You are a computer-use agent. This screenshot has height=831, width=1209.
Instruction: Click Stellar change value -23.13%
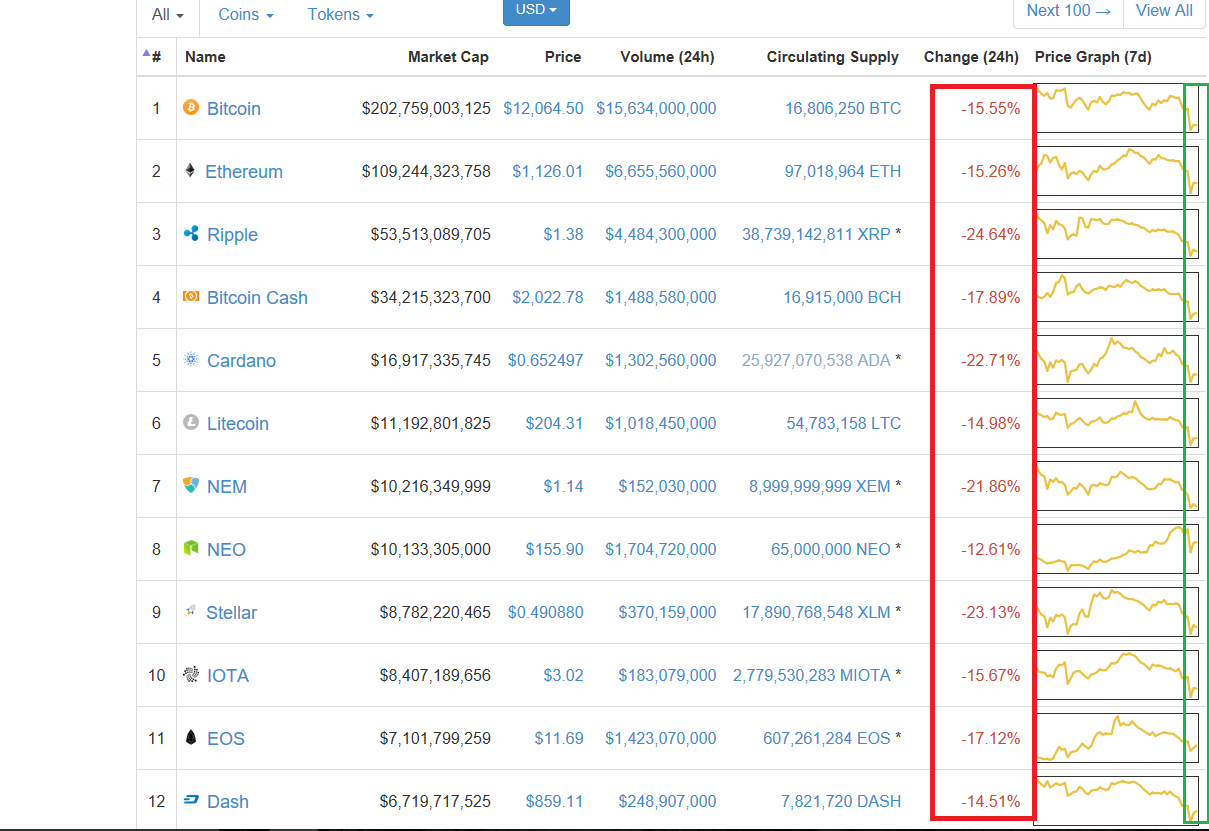(x=991, y=612)
